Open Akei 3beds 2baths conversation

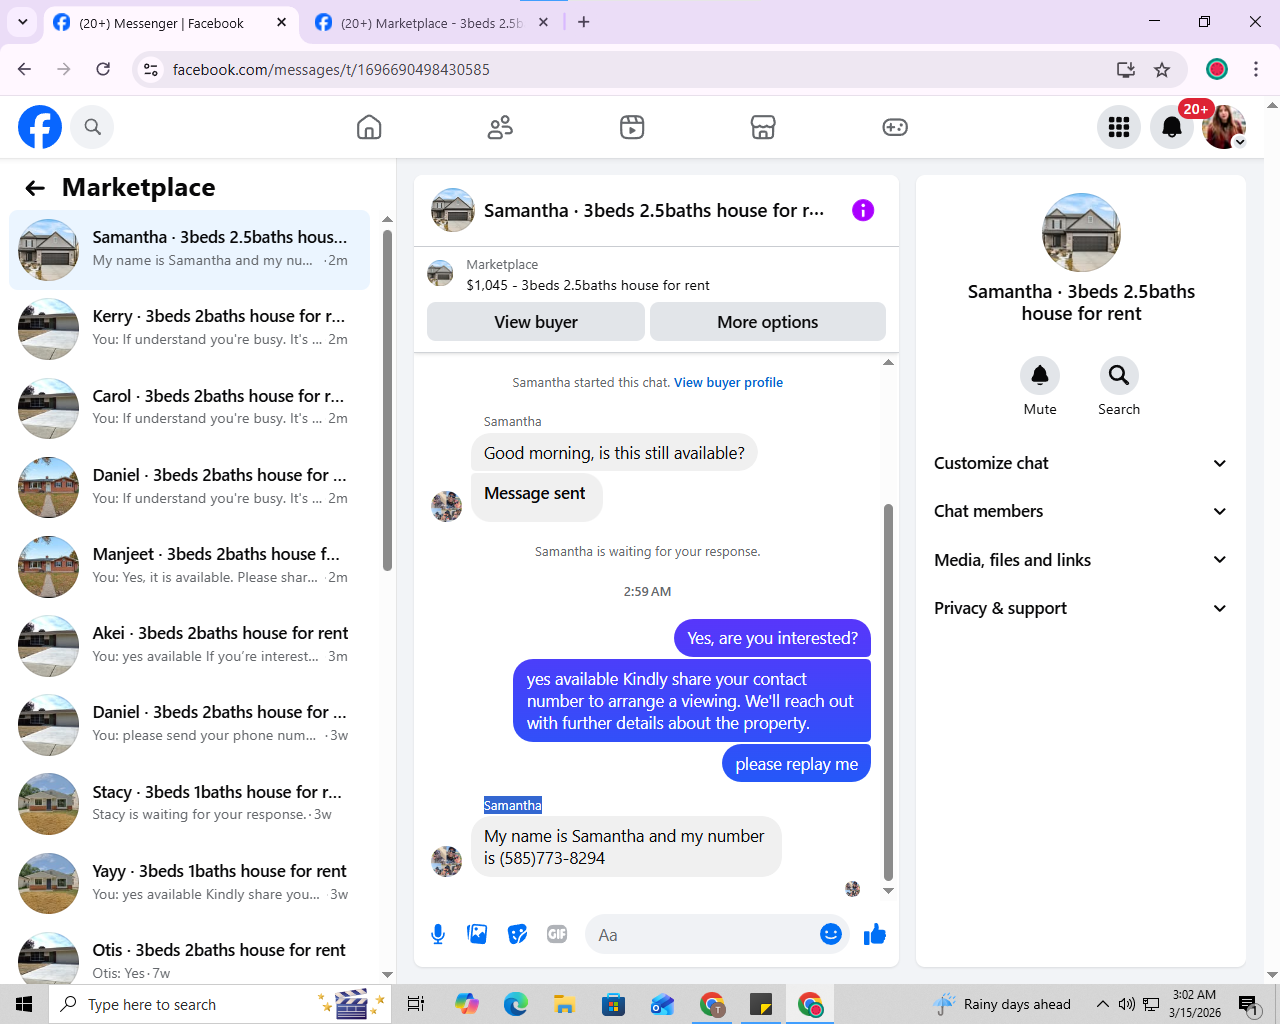click(189, 646)
